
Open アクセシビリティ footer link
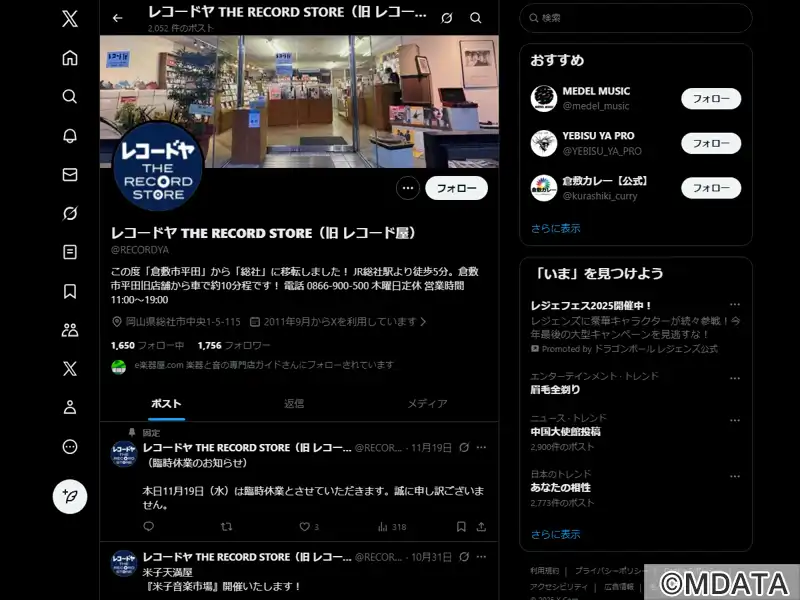(559, 587)
